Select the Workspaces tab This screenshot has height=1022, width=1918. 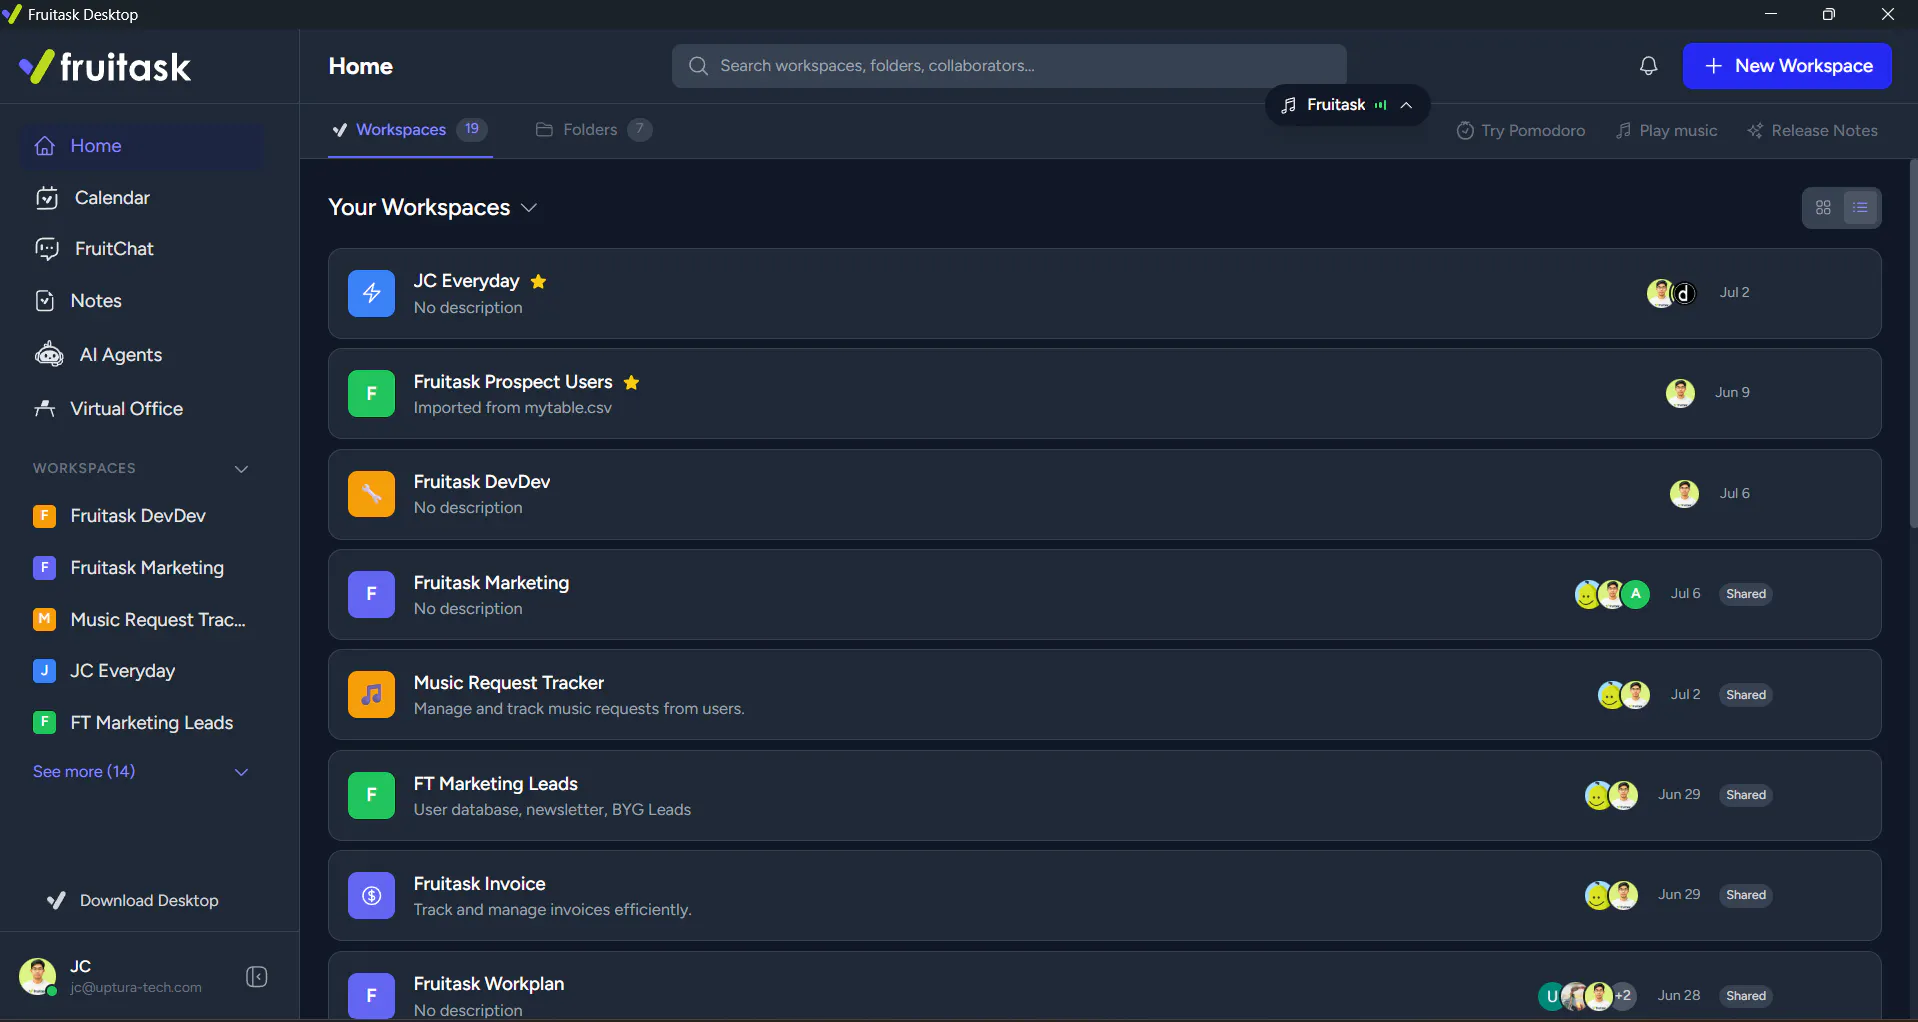410,130
